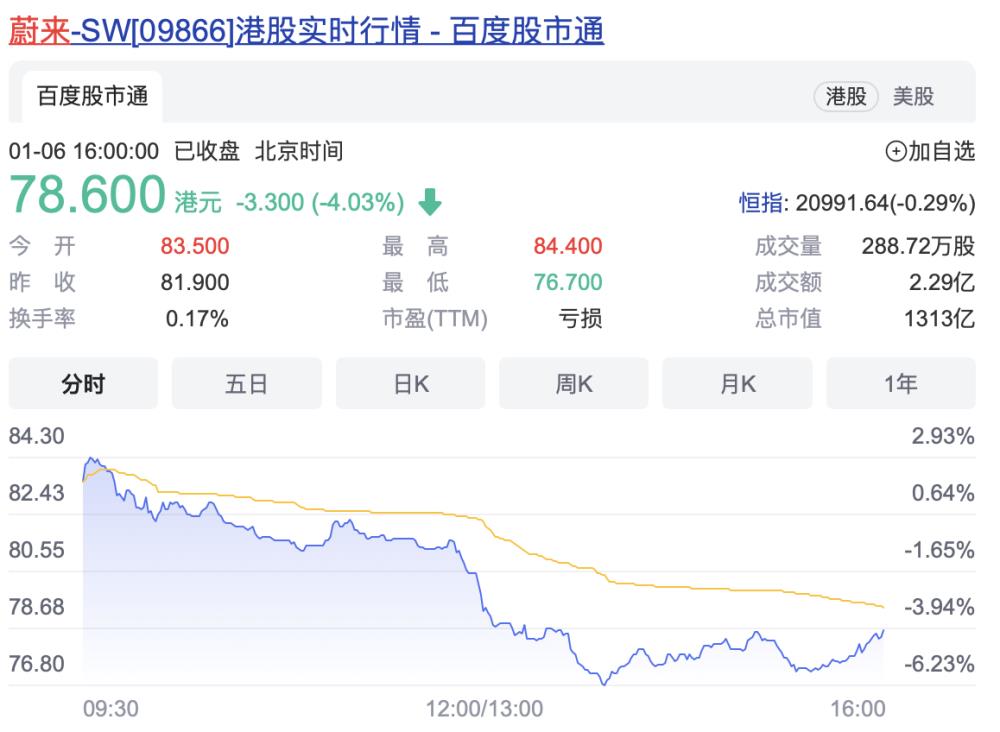
Task: Click the 16:00 time axis label
Action: (x=858, y=709)
